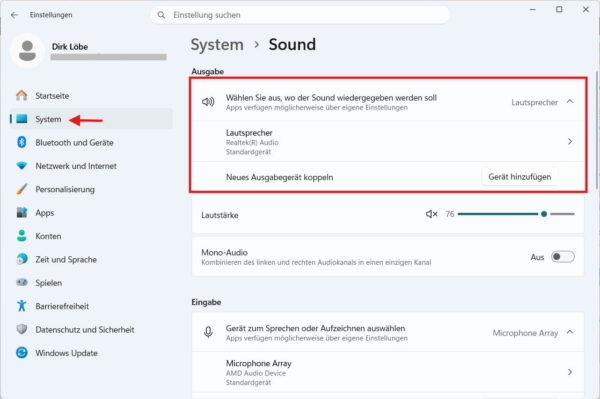Click in the Einstellung suchen field
Viewport: 600px width, 399px height.
[300, 15]
